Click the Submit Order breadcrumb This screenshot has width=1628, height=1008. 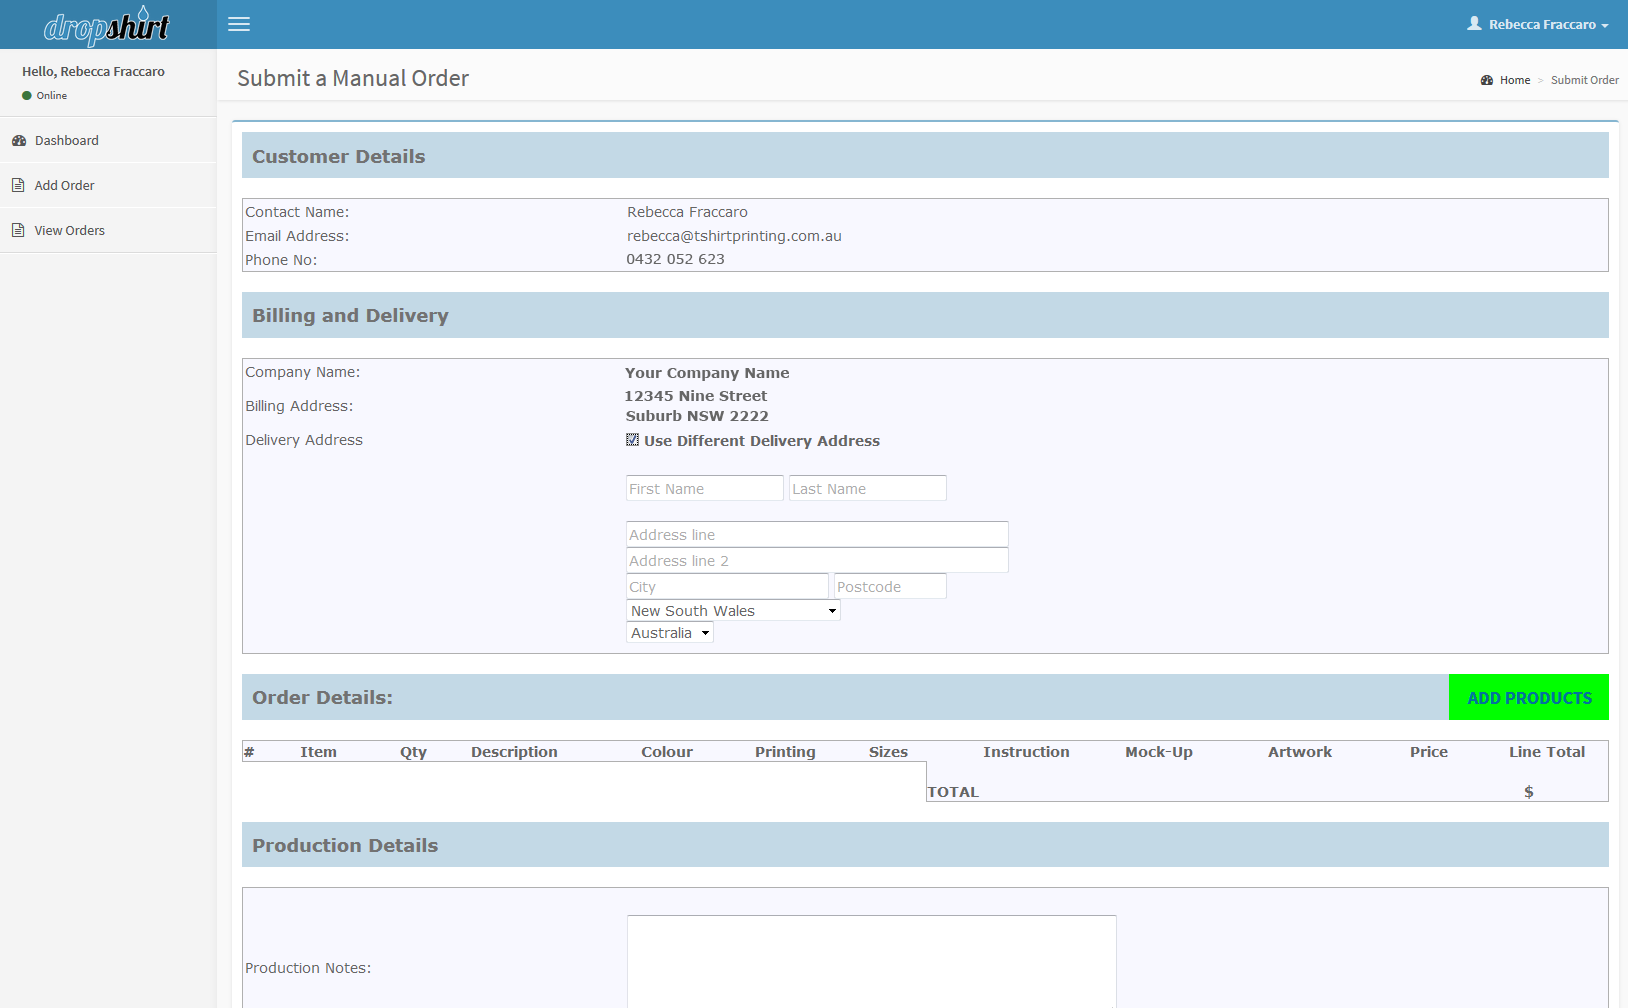(x=1585, y=80)
